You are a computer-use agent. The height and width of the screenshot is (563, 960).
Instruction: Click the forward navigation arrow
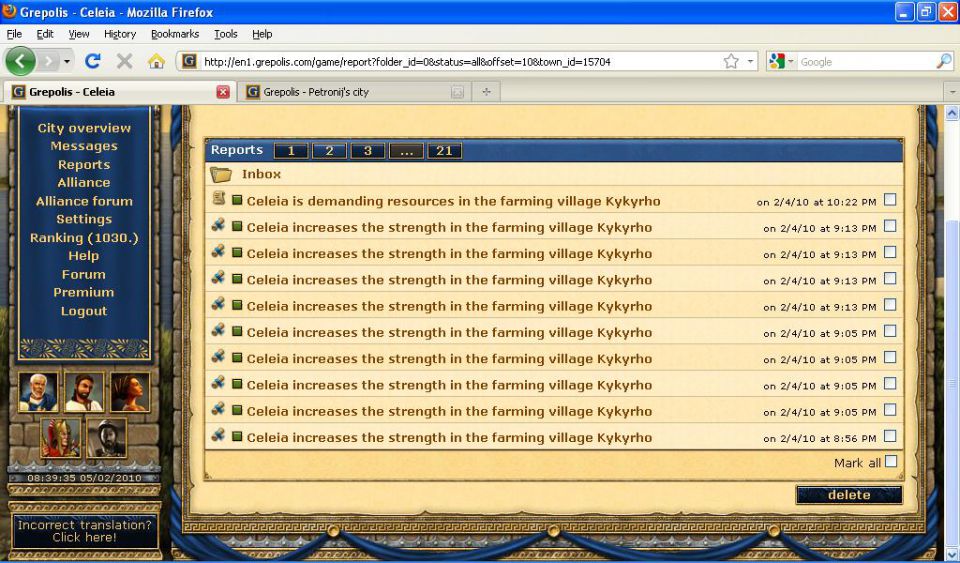tap(49, 61)
